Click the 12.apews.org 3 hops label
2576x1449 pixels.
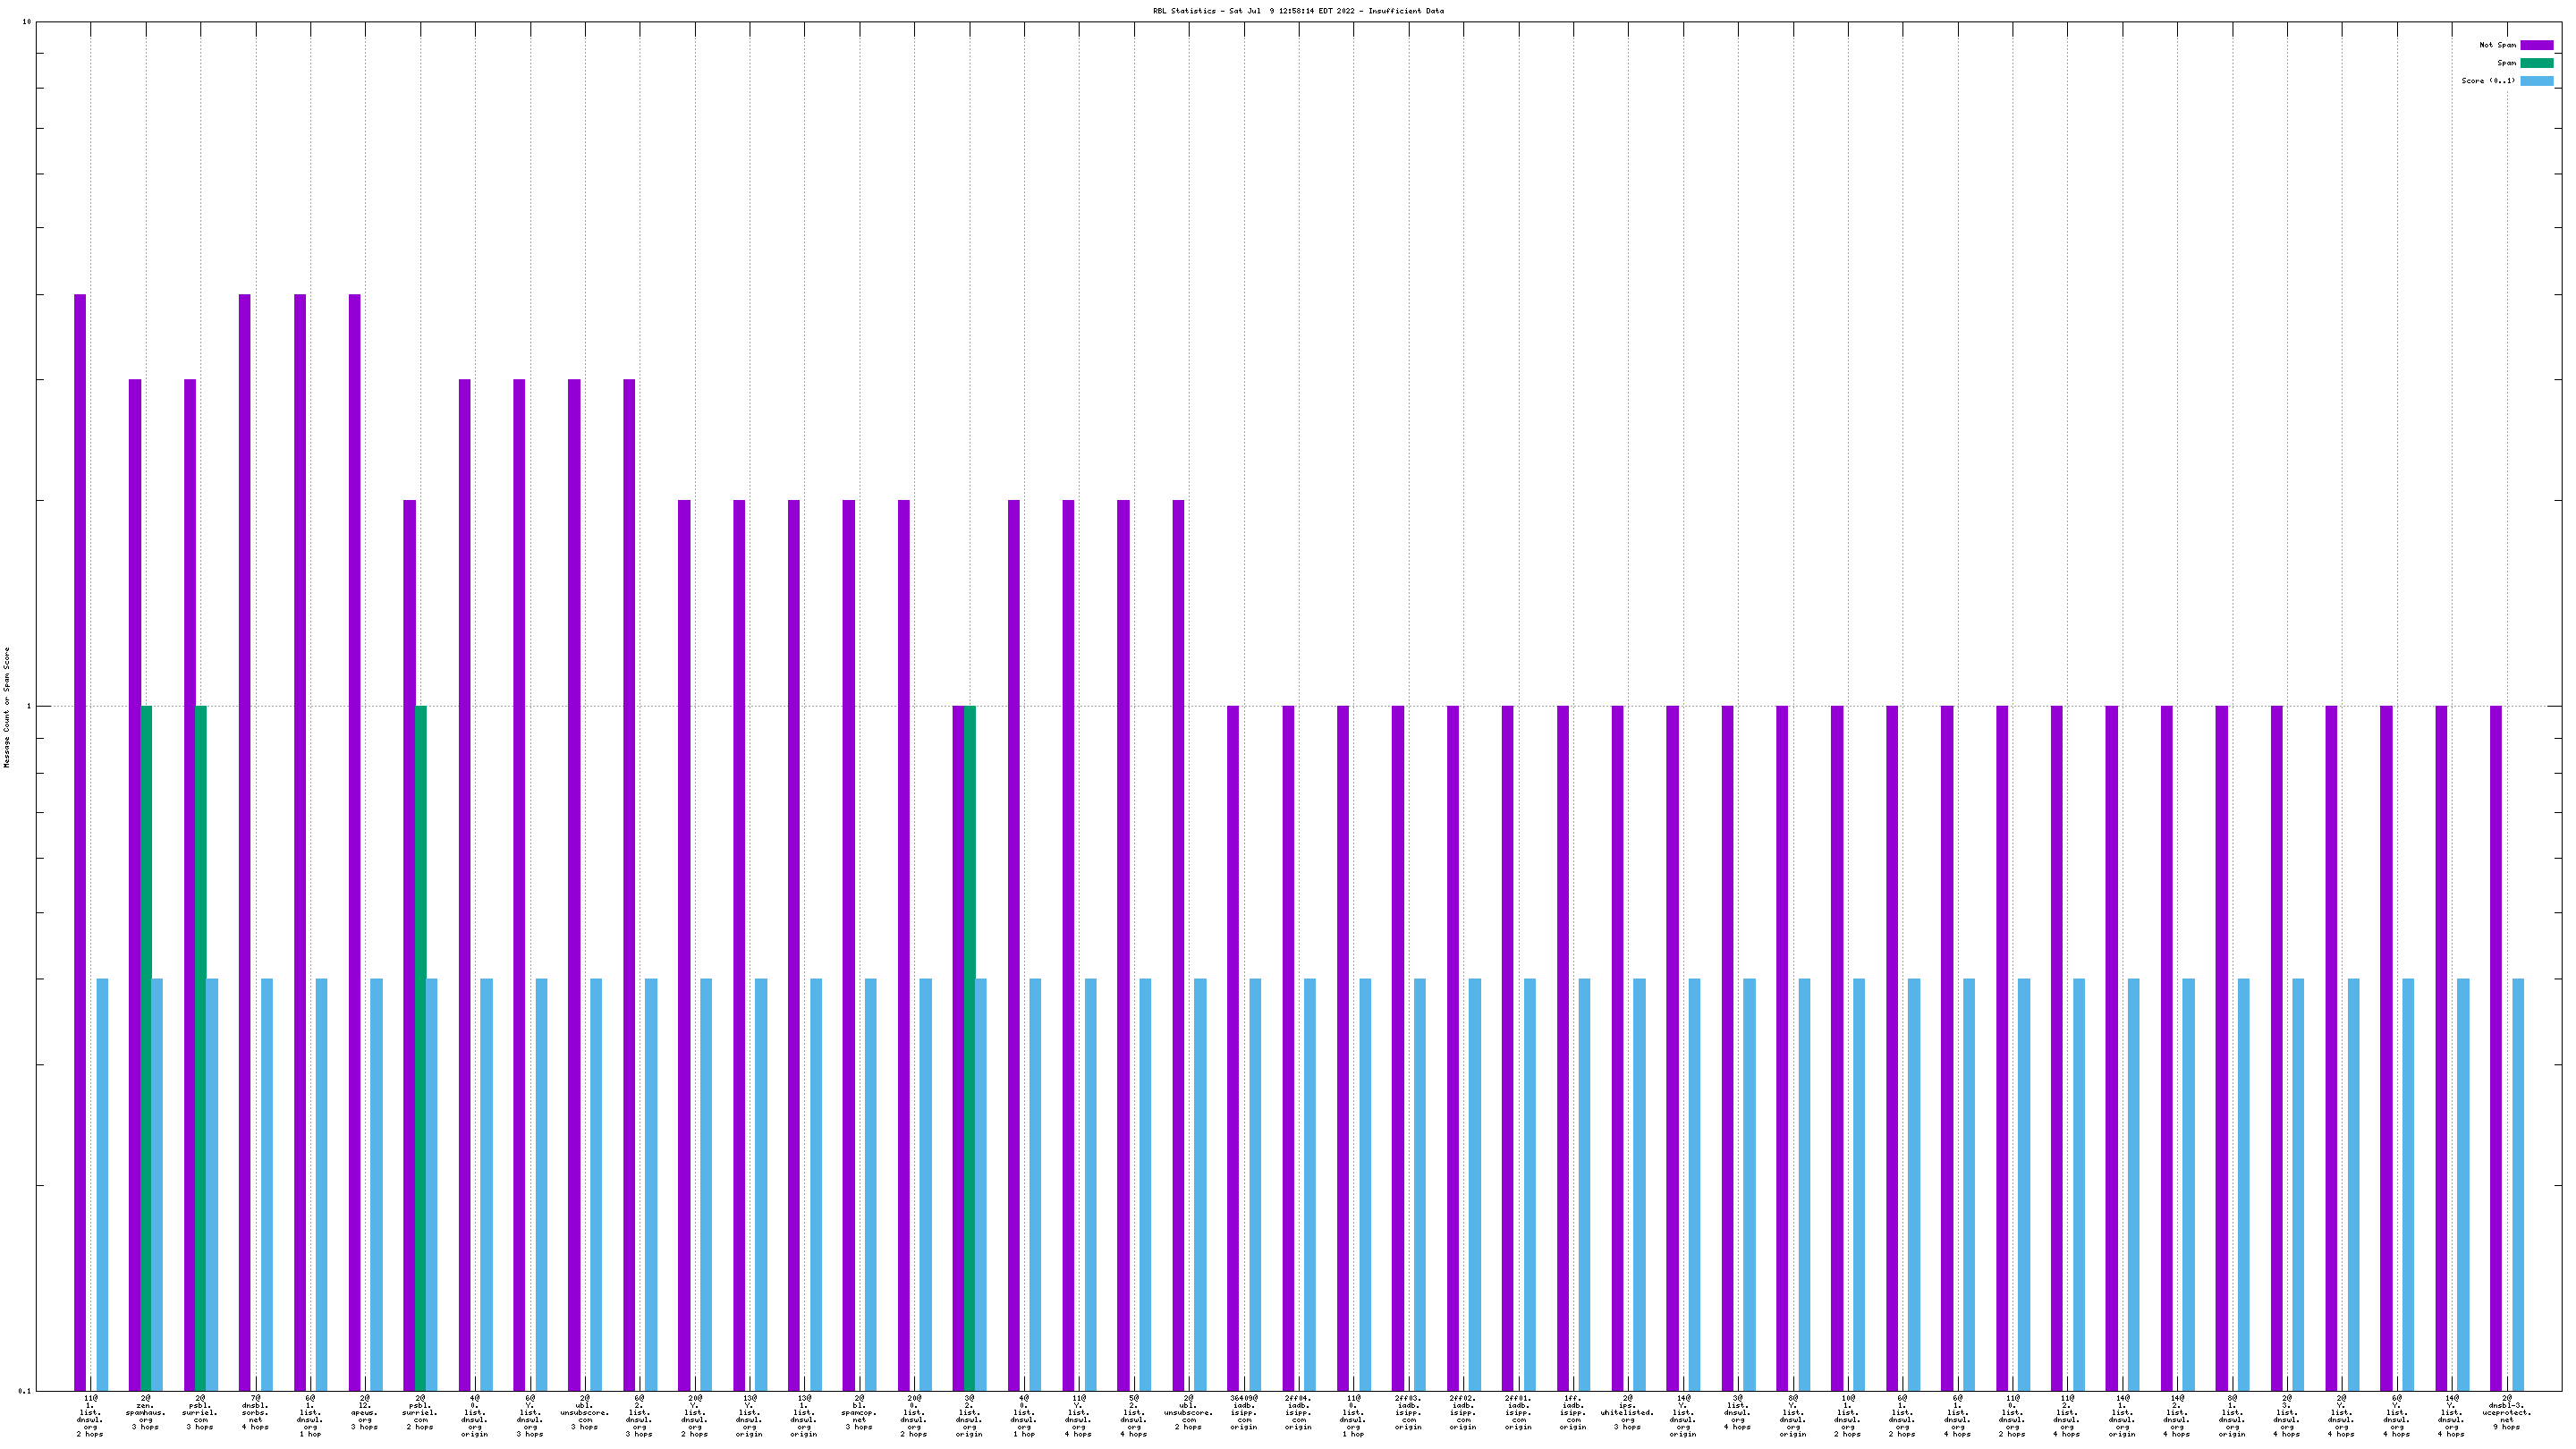pyautogui.click(x=365, y=1415)
